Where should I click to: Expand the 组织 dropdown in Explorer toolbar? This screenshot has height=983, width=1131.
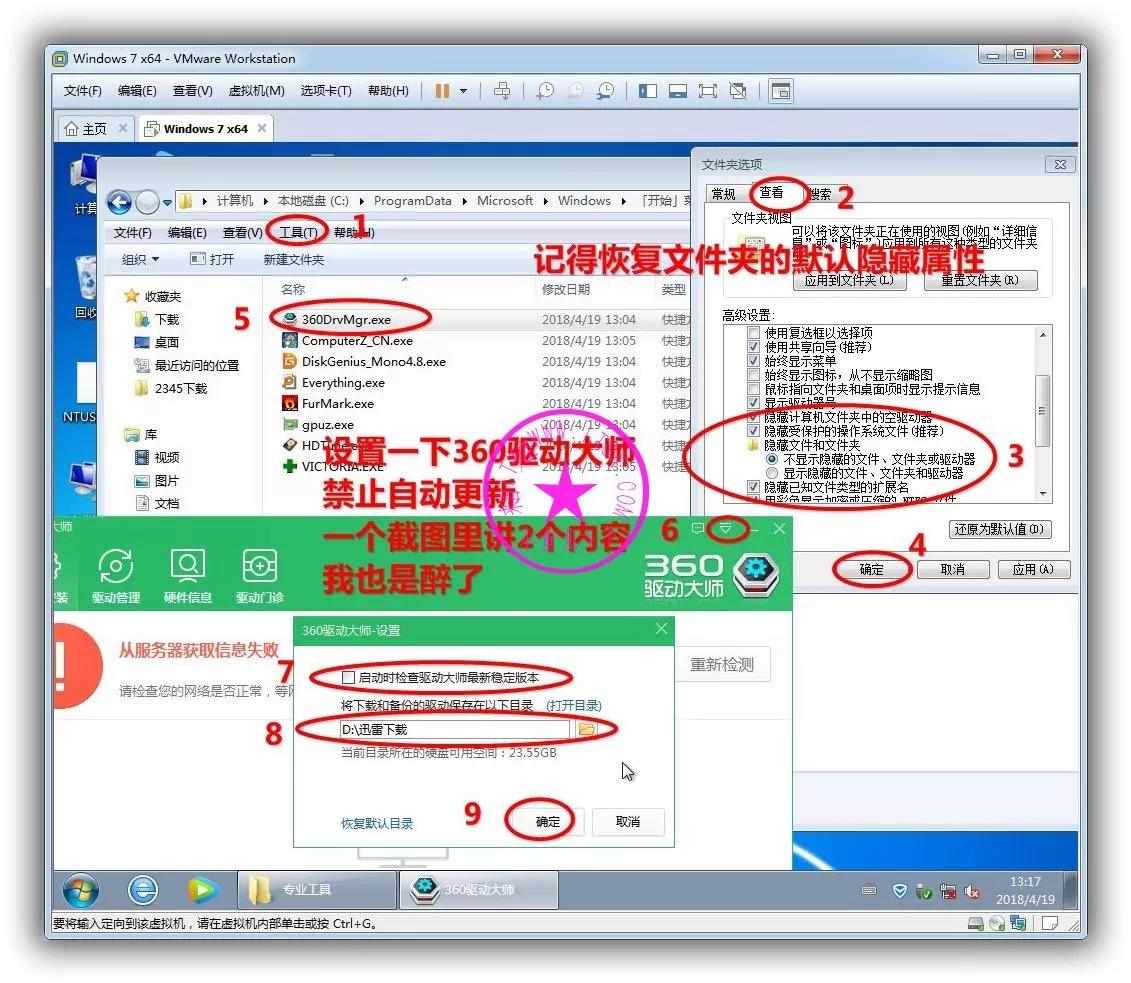click(x=140, y=260)
